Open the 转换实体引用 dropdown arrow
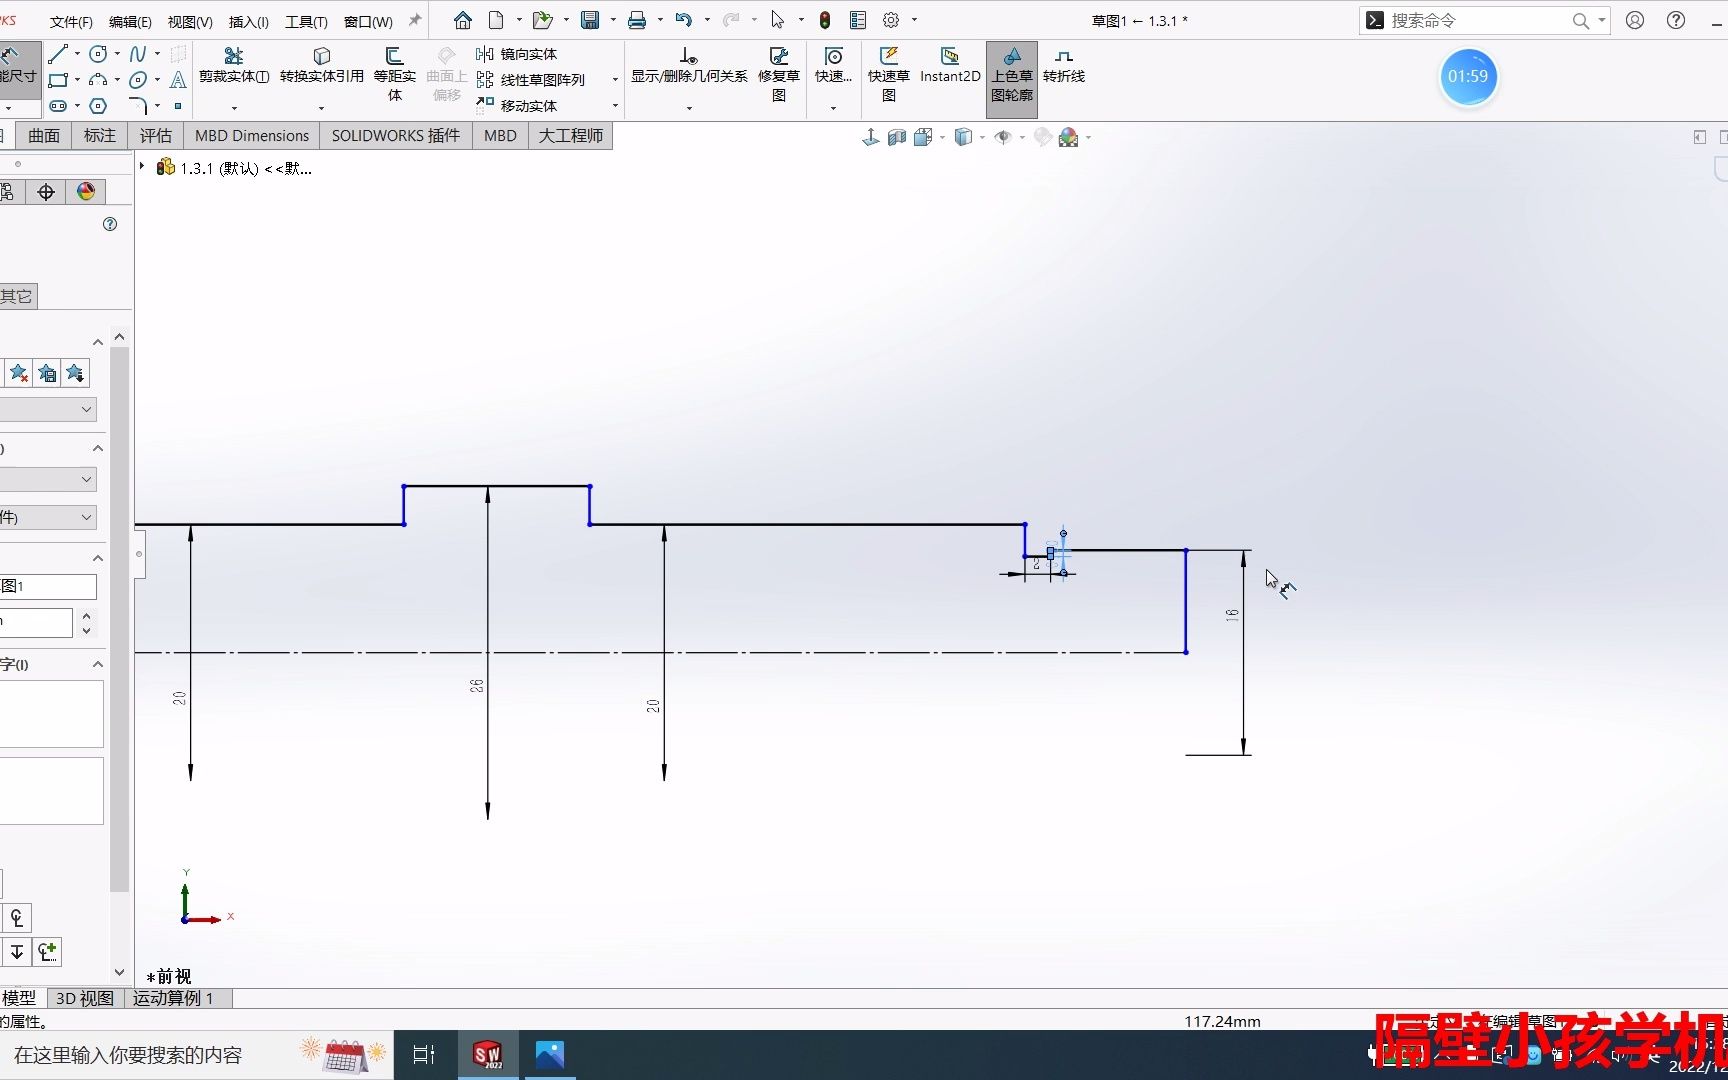Image resolution: width=1728 pixels, height=1080 pixels. tap(321, 108)
